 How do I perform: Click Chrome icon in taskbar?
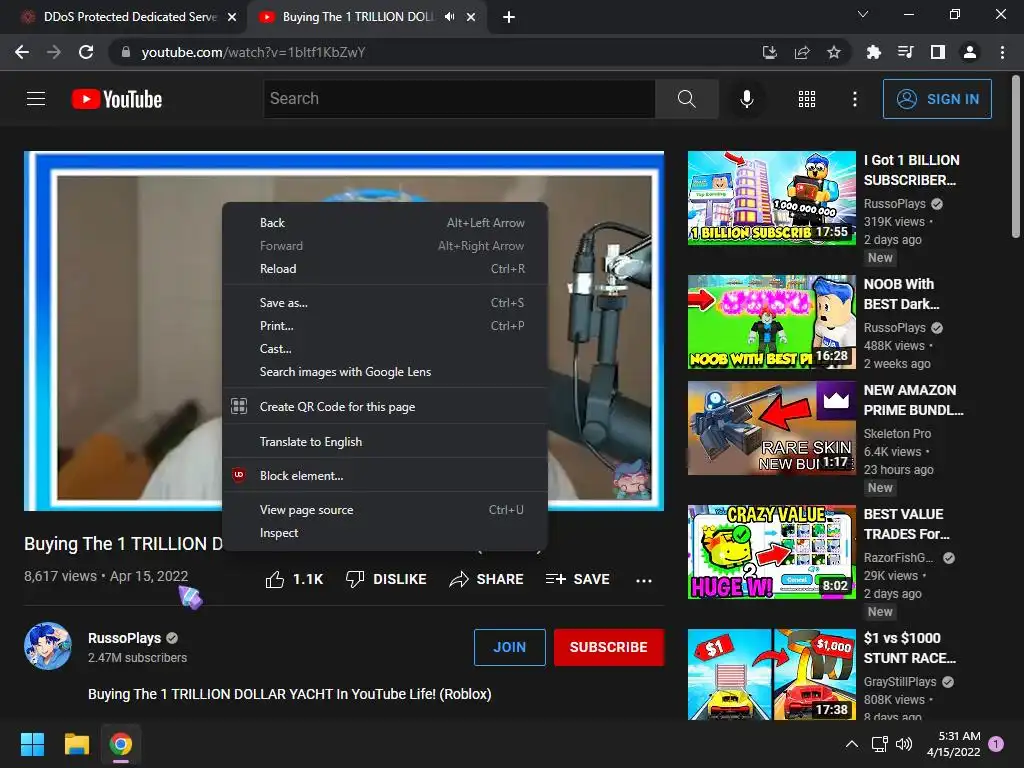(121, 744)
